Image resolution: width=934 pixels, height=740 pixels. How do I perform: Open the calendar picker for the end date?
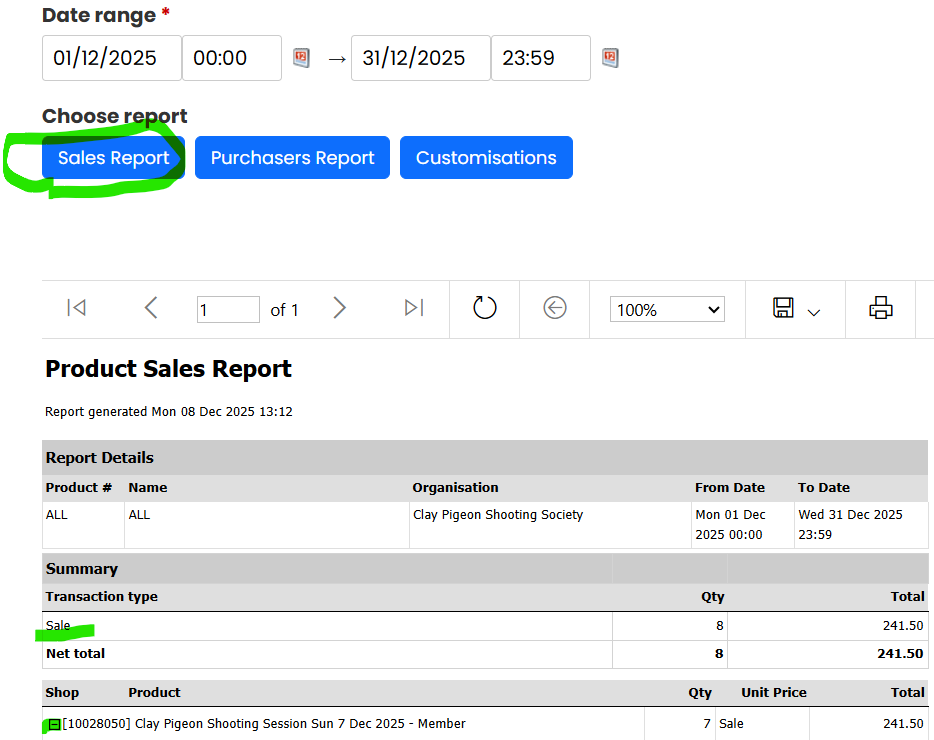pos(610,58)
